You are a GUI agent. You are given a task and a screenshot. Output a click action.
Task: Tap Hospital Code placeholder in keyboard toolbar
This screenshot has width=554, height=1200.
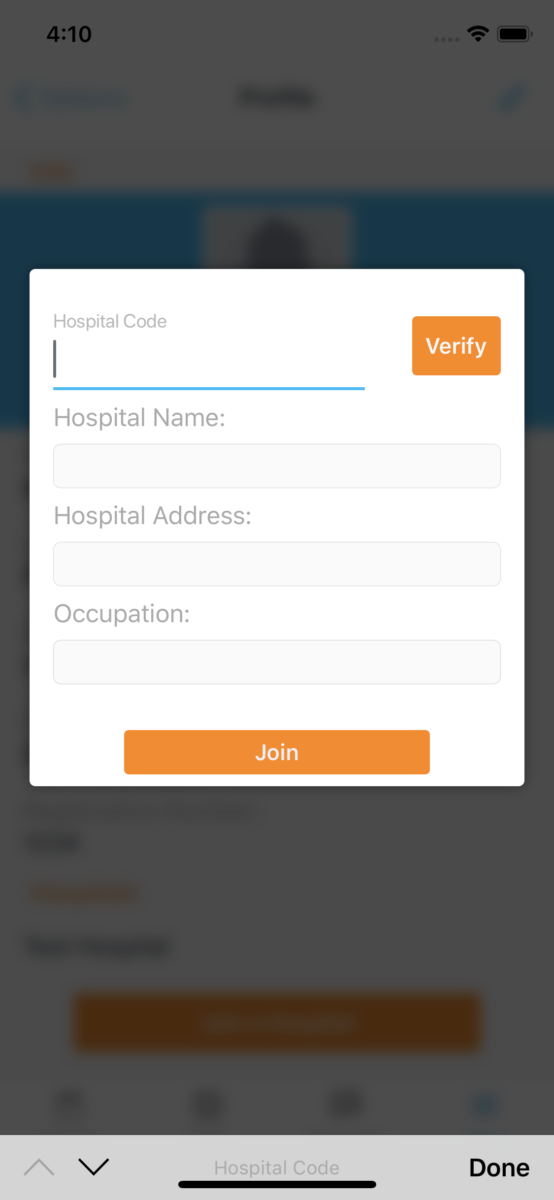277,1168
